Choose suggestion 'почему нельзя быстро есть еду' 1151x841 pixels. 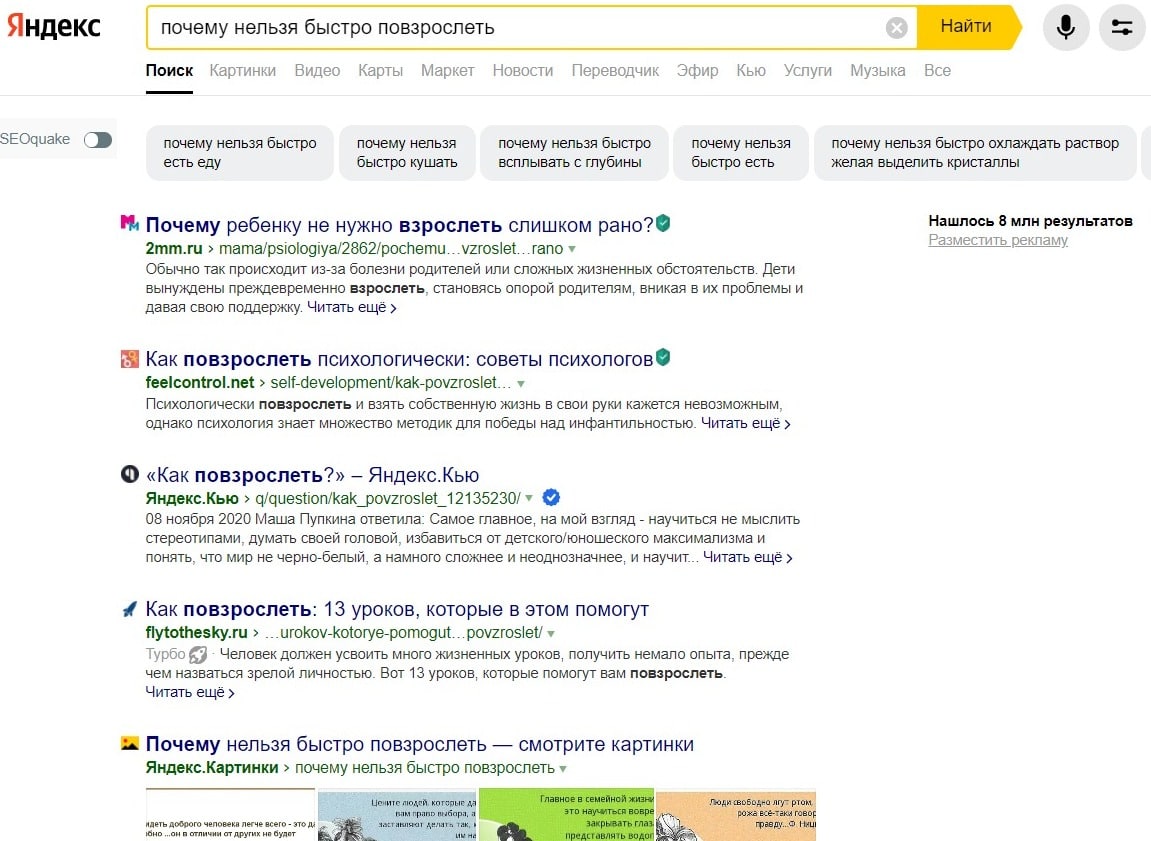pos(239,153)
